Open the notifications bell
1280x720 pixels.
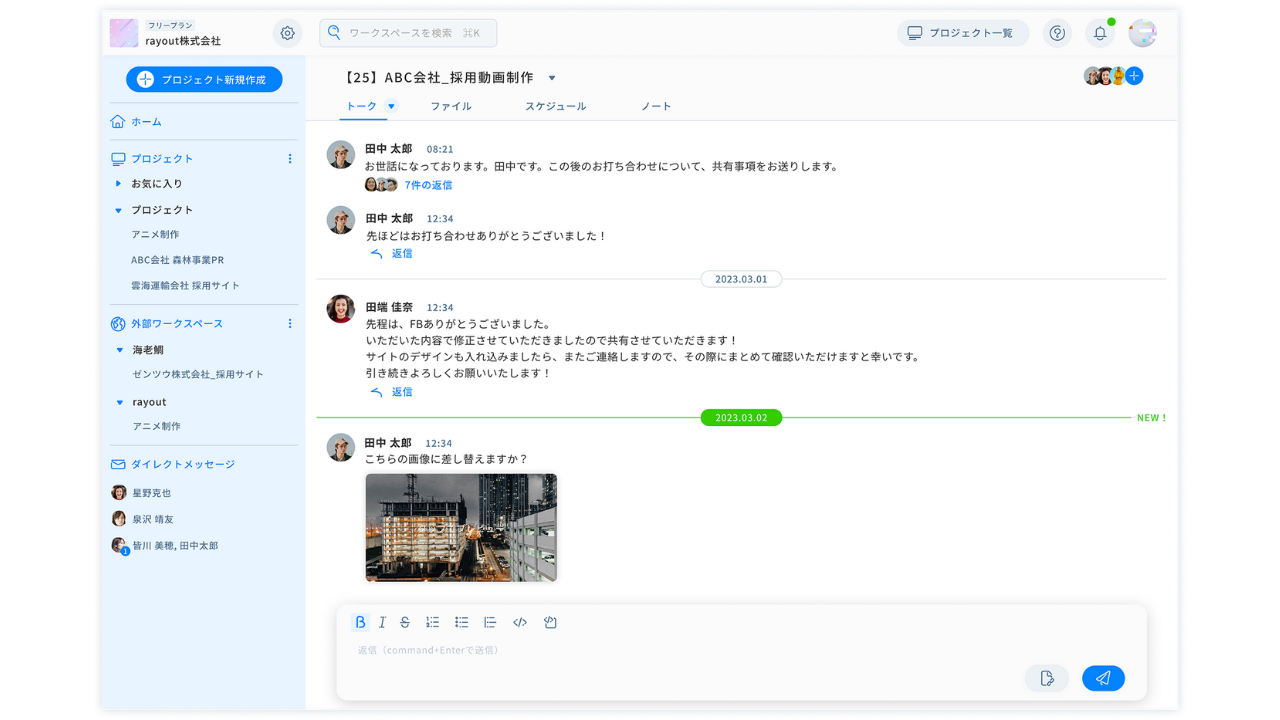coord(1100,33)
